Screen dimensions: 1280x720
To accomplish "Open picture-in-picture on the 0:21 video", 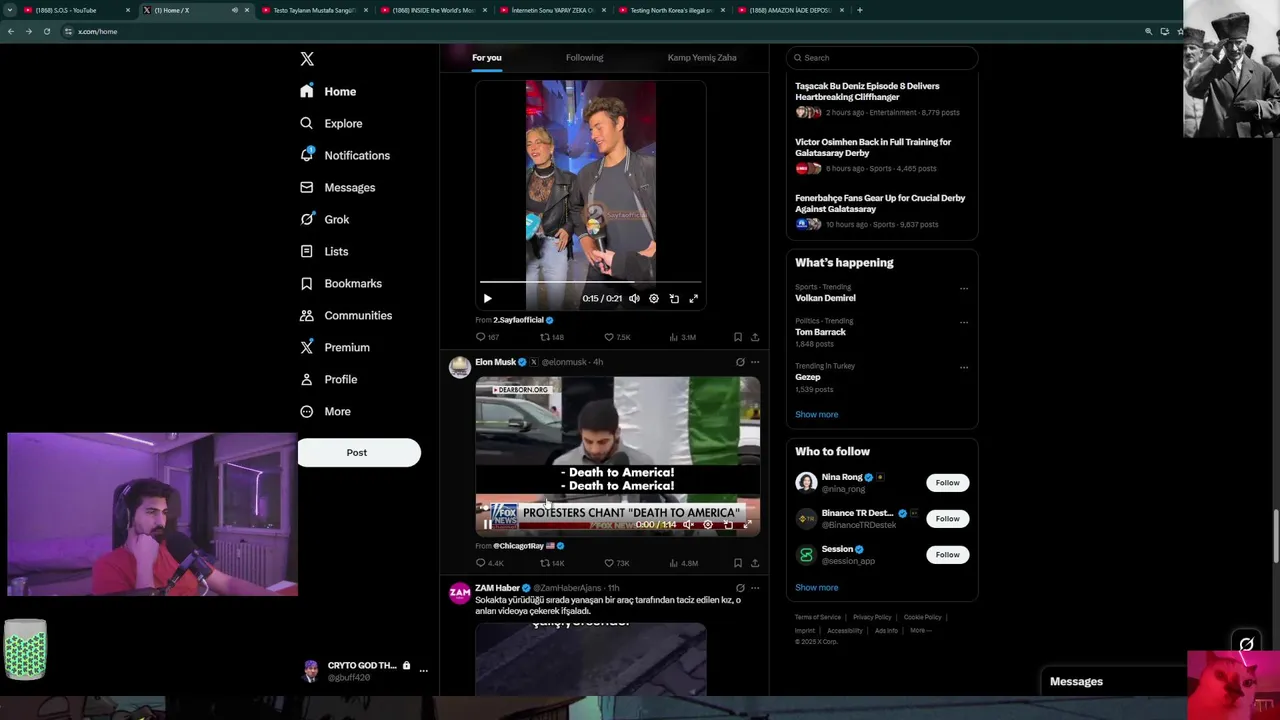I will point(674,298).
